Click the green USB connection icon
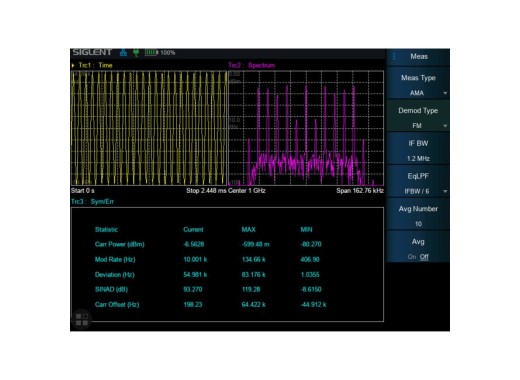Viewport: 520px width, 380px height. coord(136,53)
